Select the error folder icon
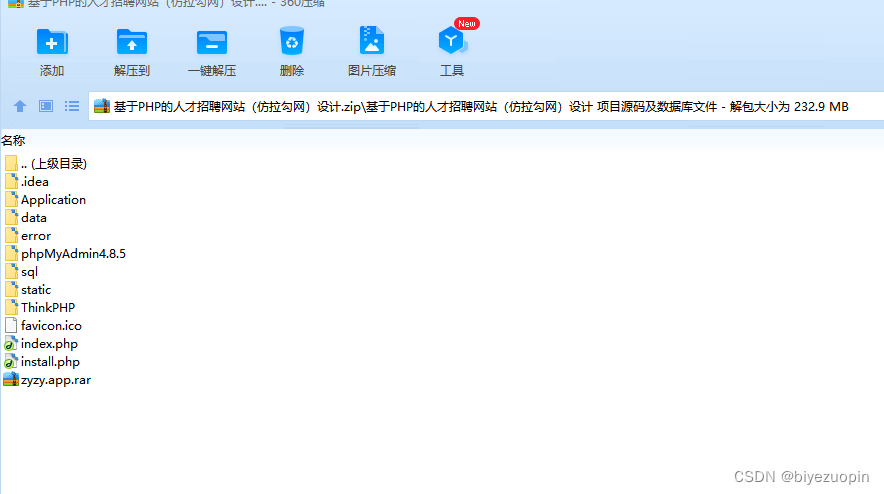884x494 pixels. pos(11,235)
